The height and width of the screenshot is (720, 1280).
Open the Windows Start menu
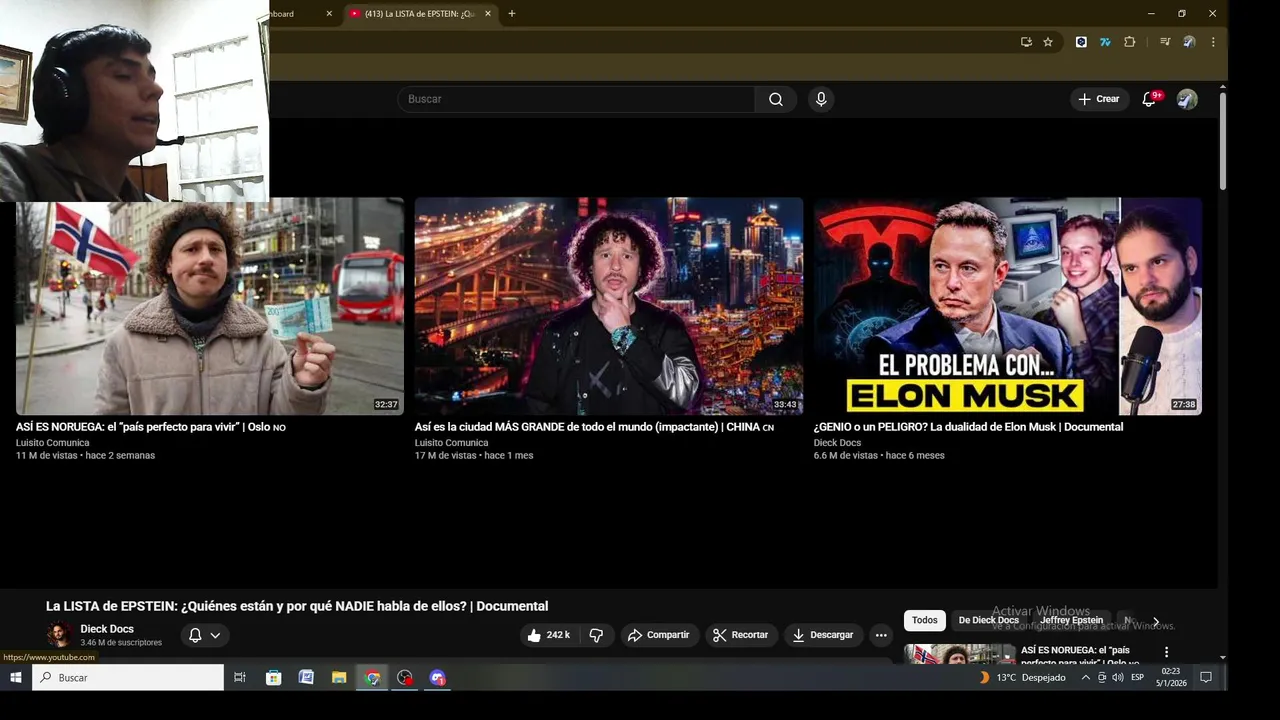coord(15,677)
